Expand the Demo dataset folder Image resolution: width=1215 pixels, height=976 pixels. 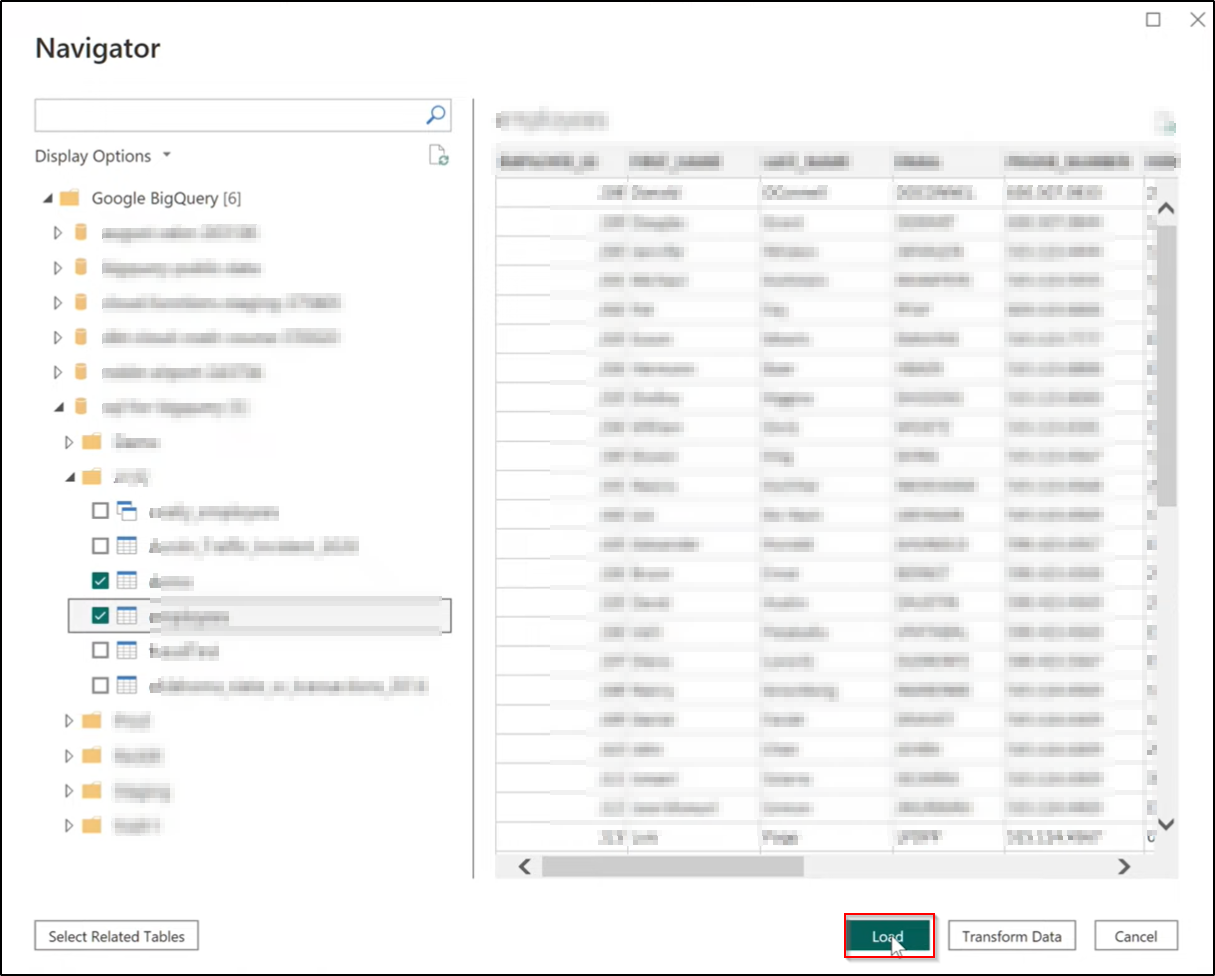pyautogui.click(x=69, y=441)
